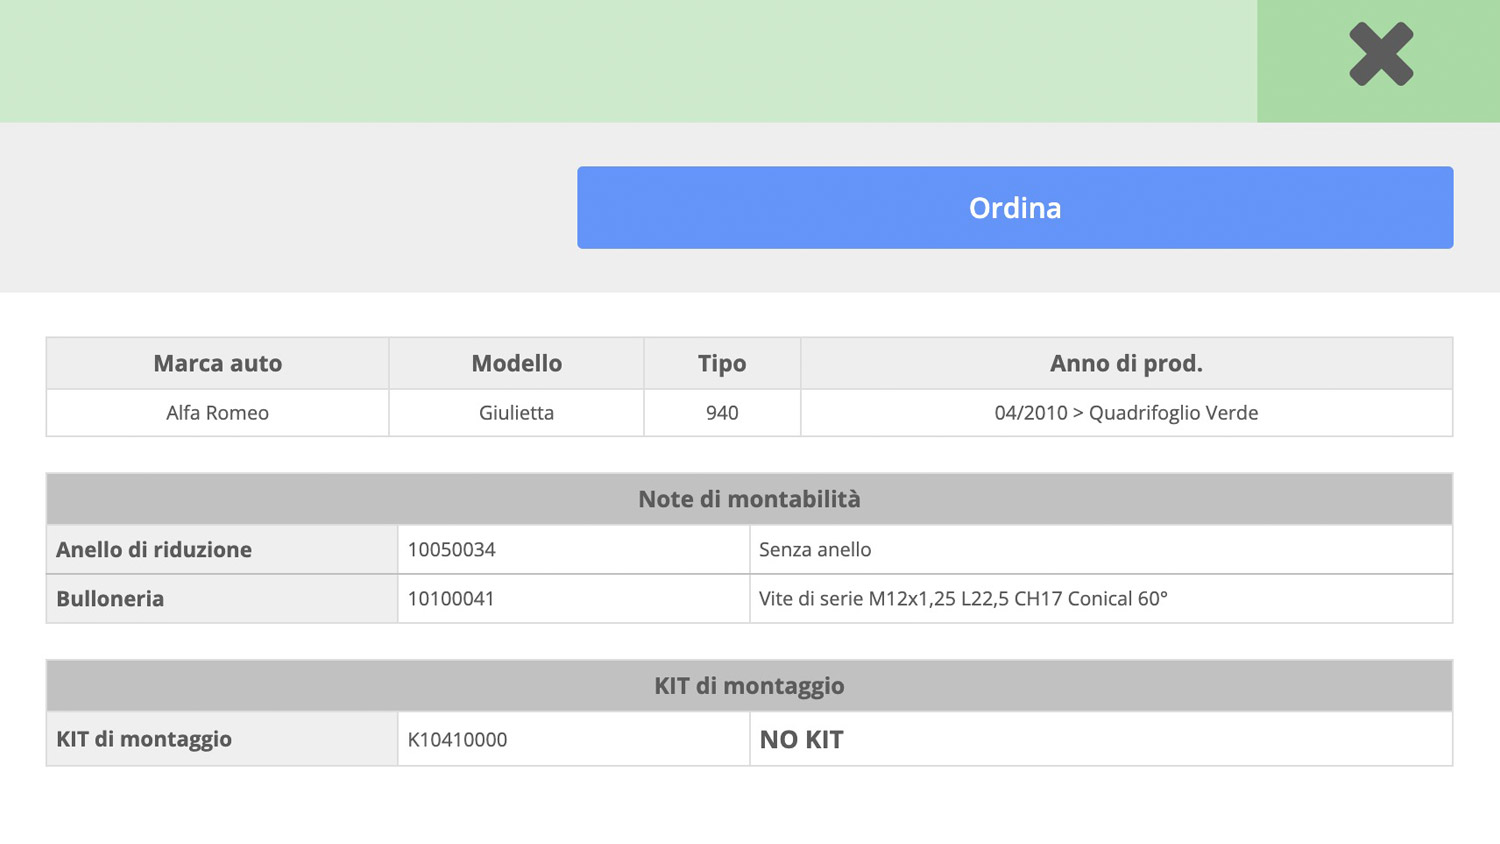This screenshot has height=844, width=1500.
Task: Click the NO KIT text
Action: point(801,740)
